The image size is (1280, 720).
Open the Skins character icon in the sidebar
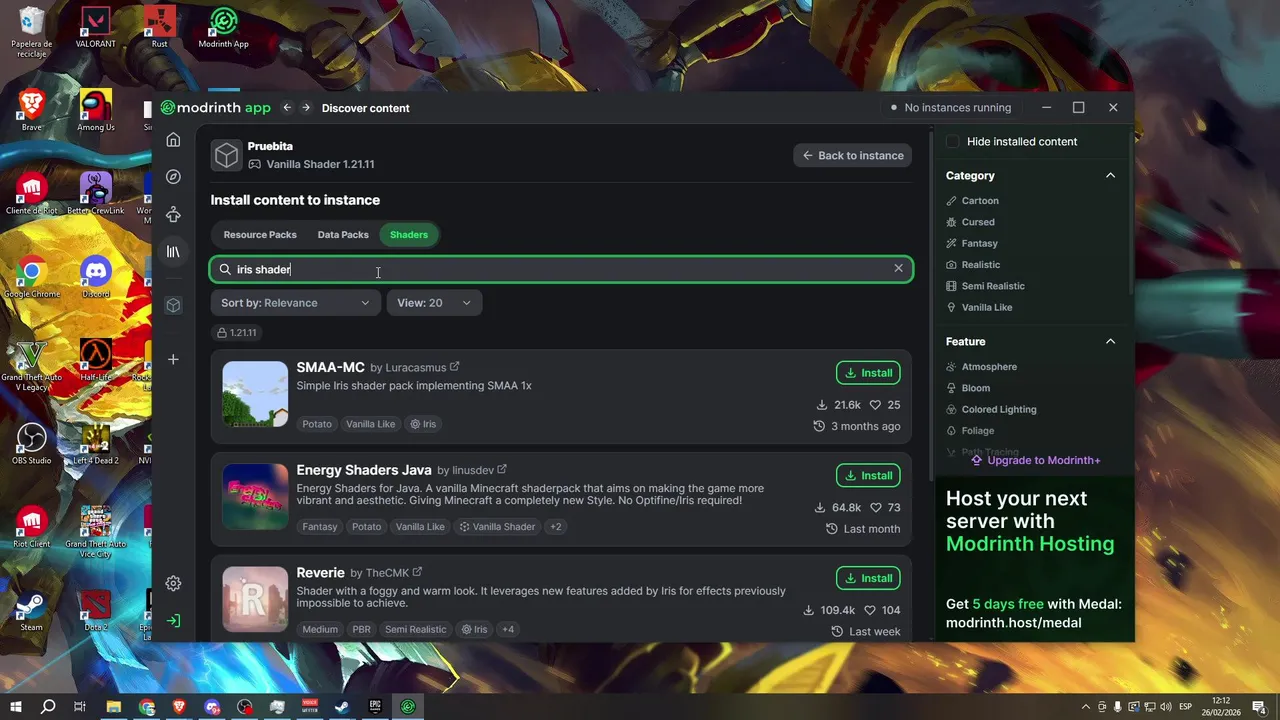tap(173, 214)
